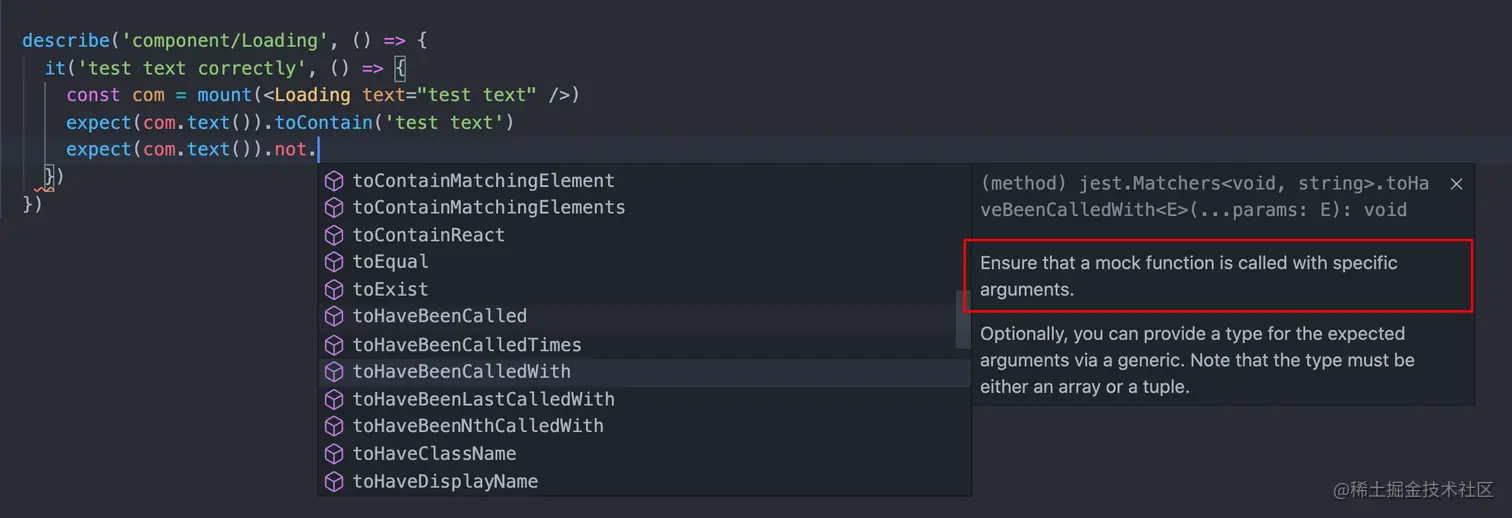Click the mount function call in code
The image size is (1512, 518).
[224, 95]
